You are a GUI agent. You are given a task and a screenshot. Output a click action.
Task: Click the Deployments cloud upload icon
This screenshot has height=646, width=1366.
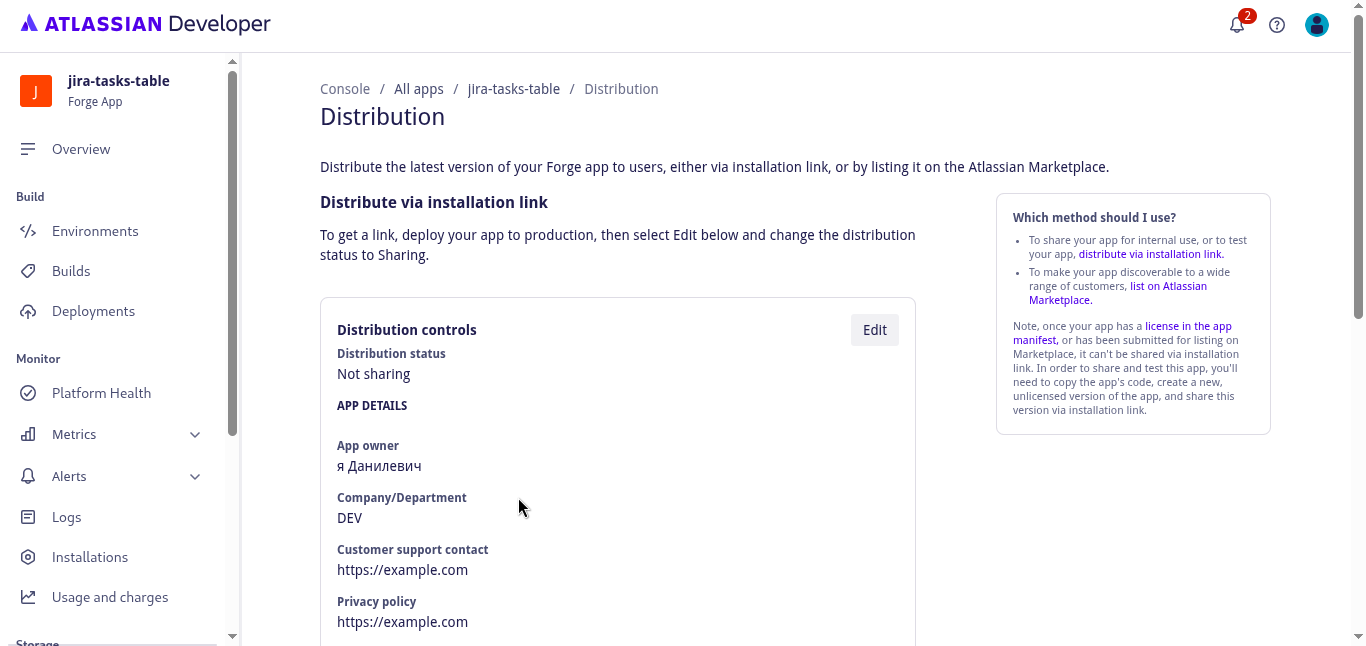tap(28, 311)
